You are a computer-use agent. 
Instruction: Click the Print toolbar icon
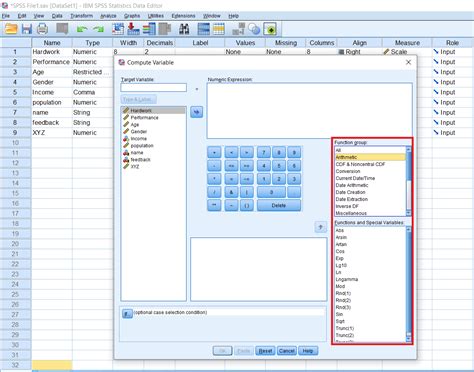[42, 29]
